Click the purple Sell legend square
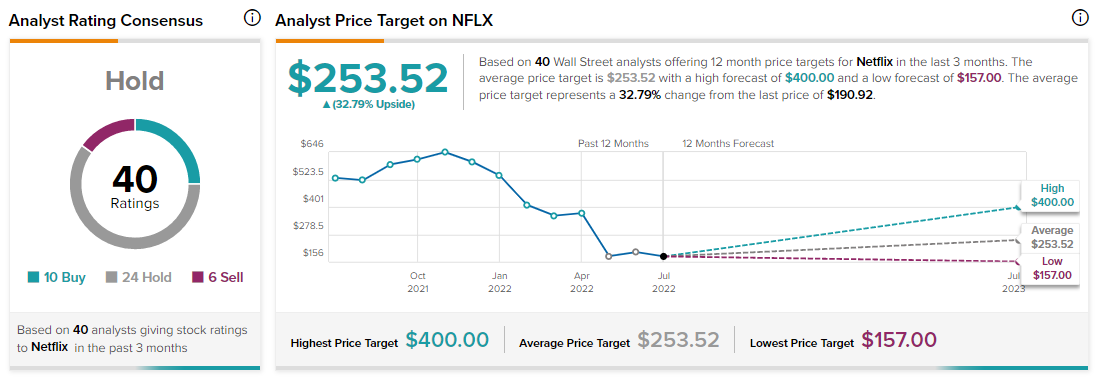 tap(197, 278)
